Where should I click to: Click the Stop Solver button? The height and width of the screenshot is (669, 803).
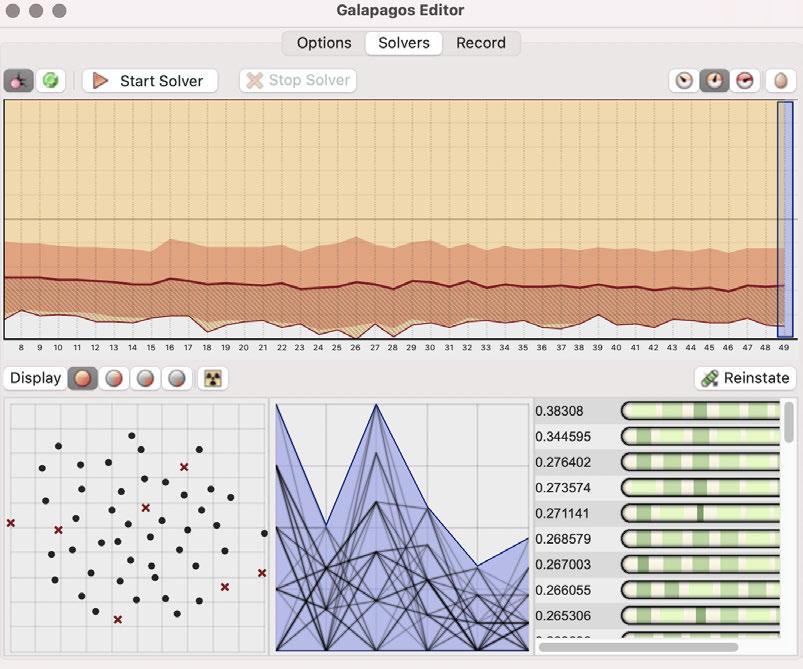(x=298, y=80)
